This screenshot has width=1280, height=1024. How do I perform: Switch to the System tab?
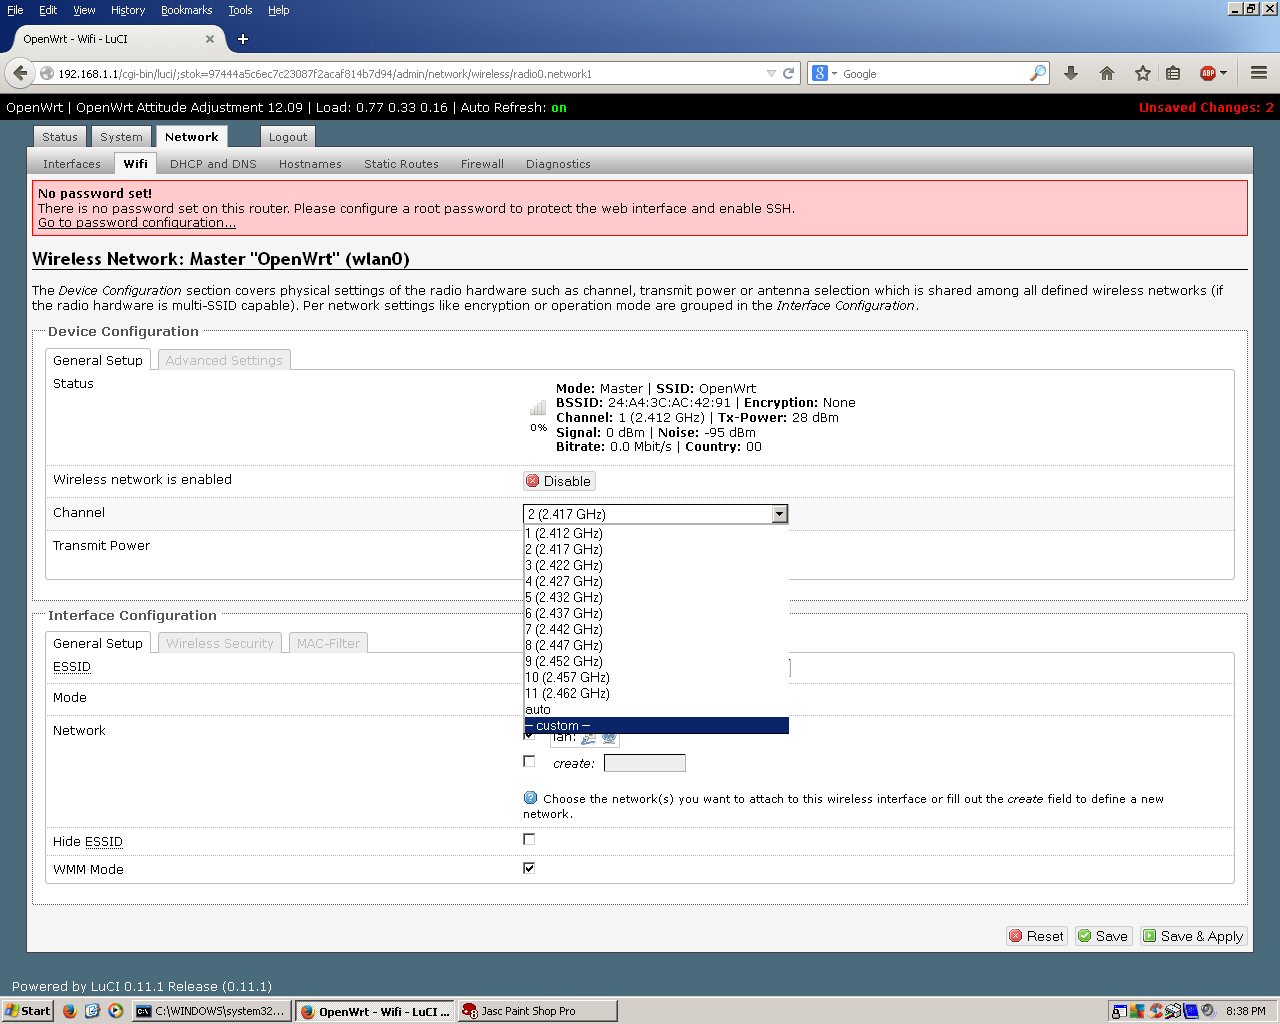[121, 137]
